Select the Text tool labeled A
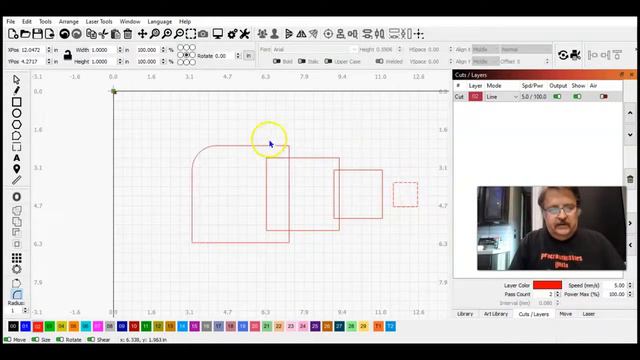Viewport: 640px width, 360px height. pos(16,158)
